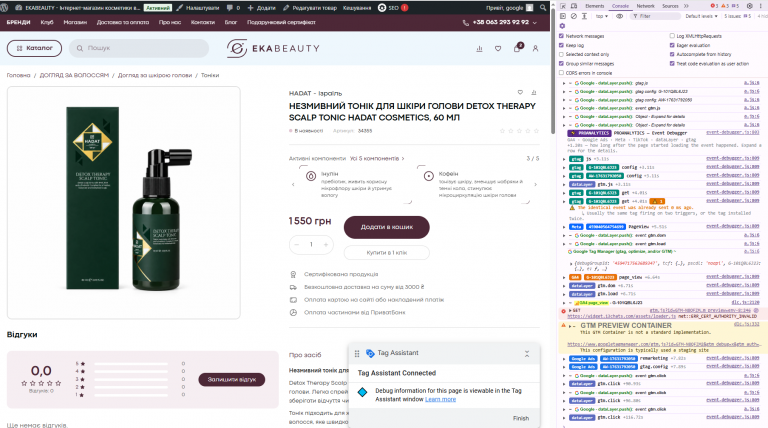Screen dimensions: 768x428
Task: Click the EKABEAUTY logo
Action: 273,48
